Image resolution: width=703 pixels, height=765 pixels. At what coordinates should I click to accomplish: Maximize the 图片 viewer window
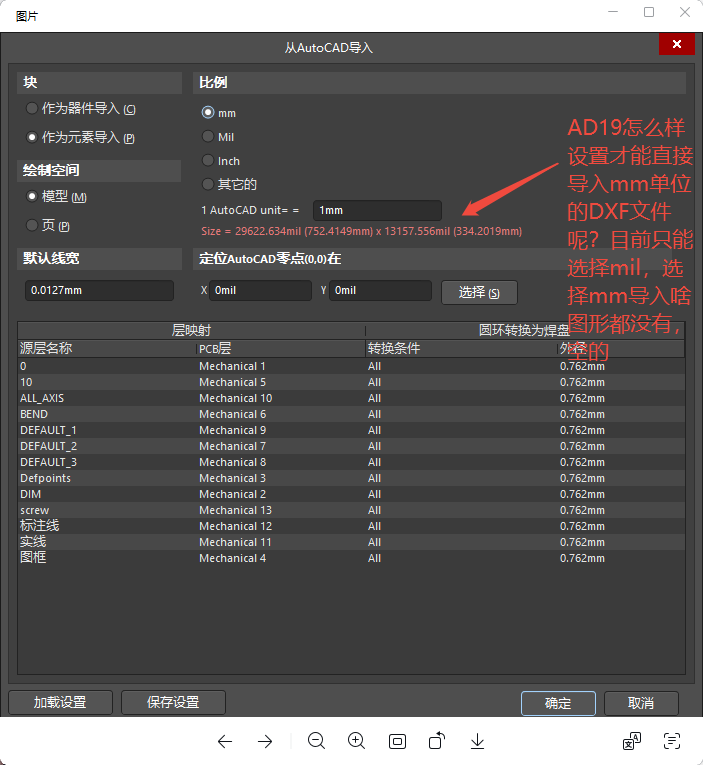(x=649, y=12)
